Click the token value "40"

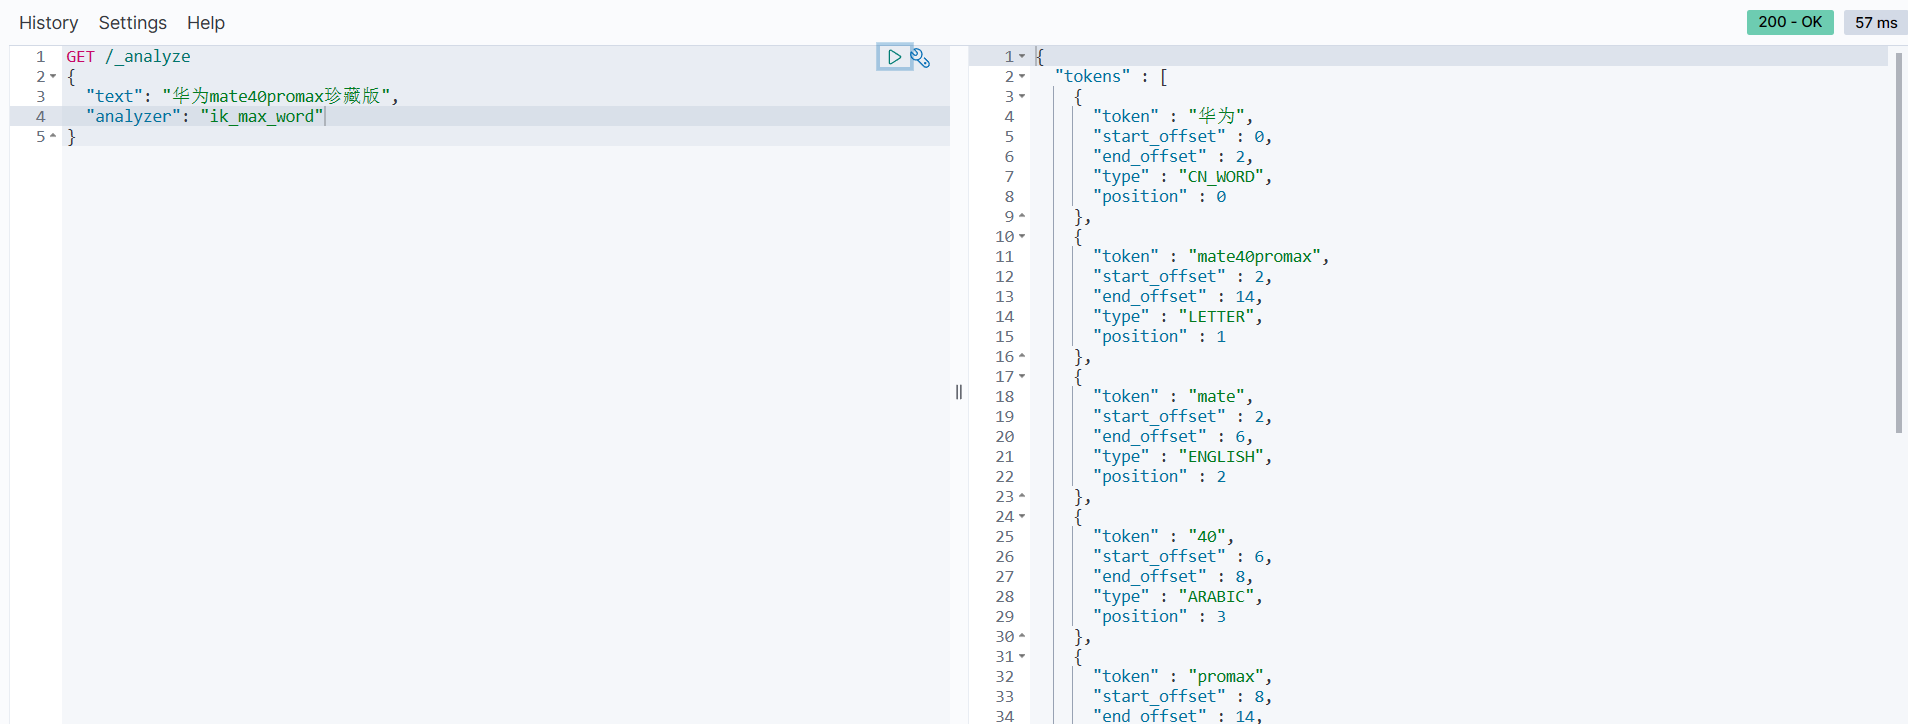point(1207,537)
